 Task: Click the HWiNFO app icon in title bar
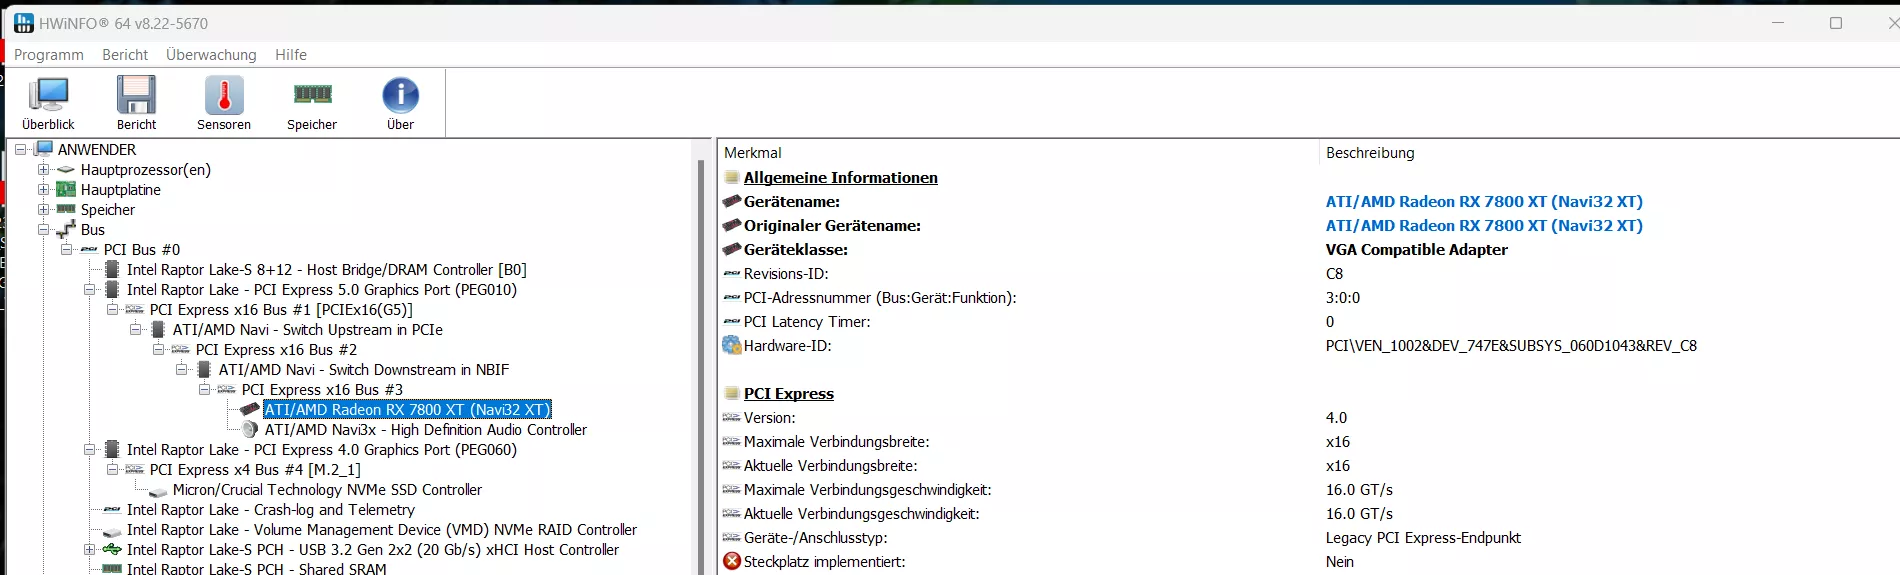24,22
